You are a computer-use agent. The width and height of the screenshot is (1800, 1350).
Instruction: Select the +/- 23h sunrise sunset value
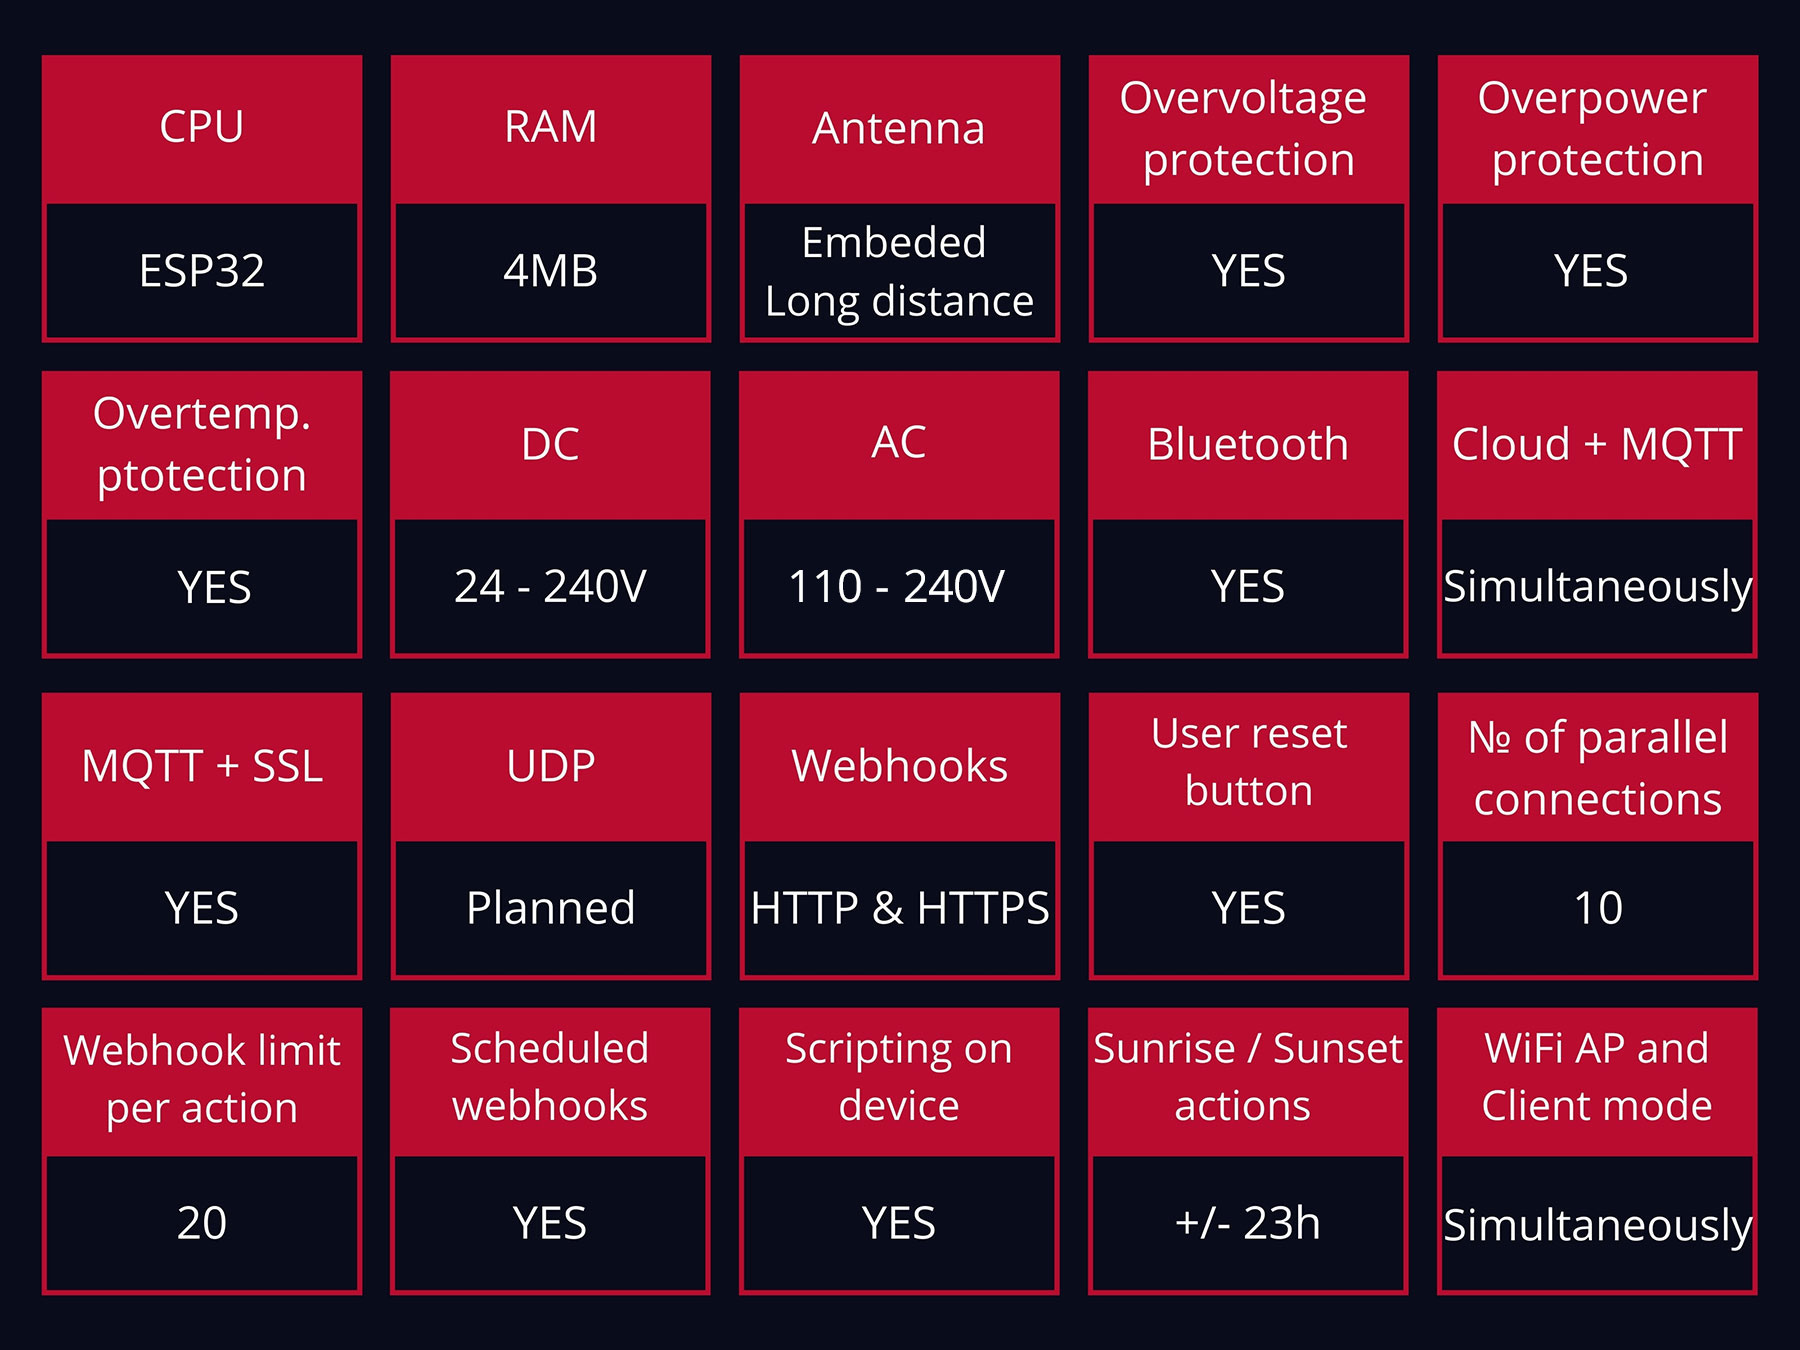(x=1248, y=1224)
